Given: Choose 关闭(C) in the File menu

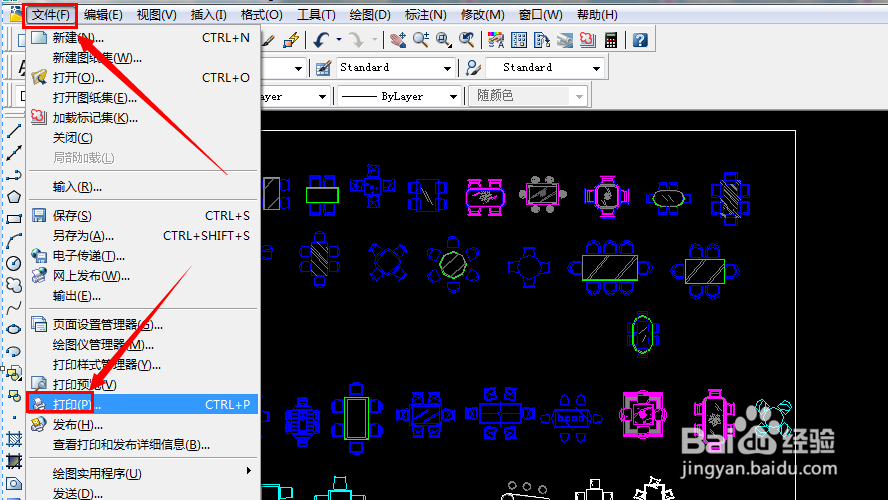Looking at the screenshot, I should click(x=142, y=138).
